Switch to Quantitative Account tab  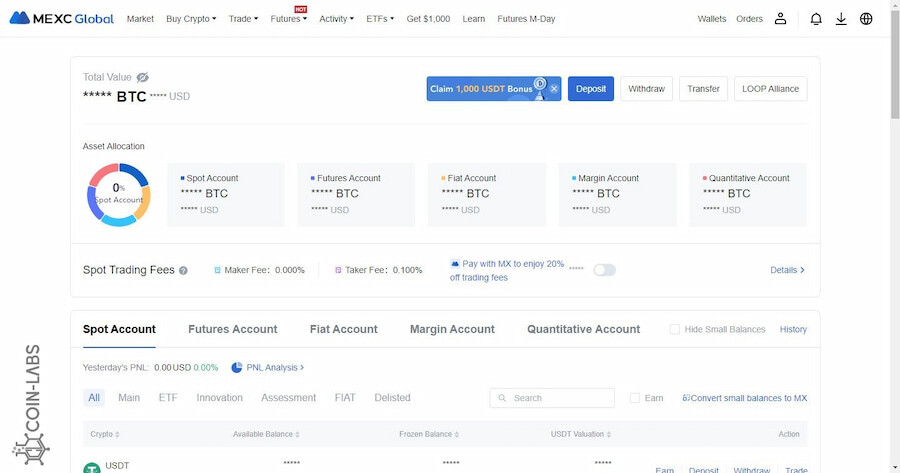point(583,329)
